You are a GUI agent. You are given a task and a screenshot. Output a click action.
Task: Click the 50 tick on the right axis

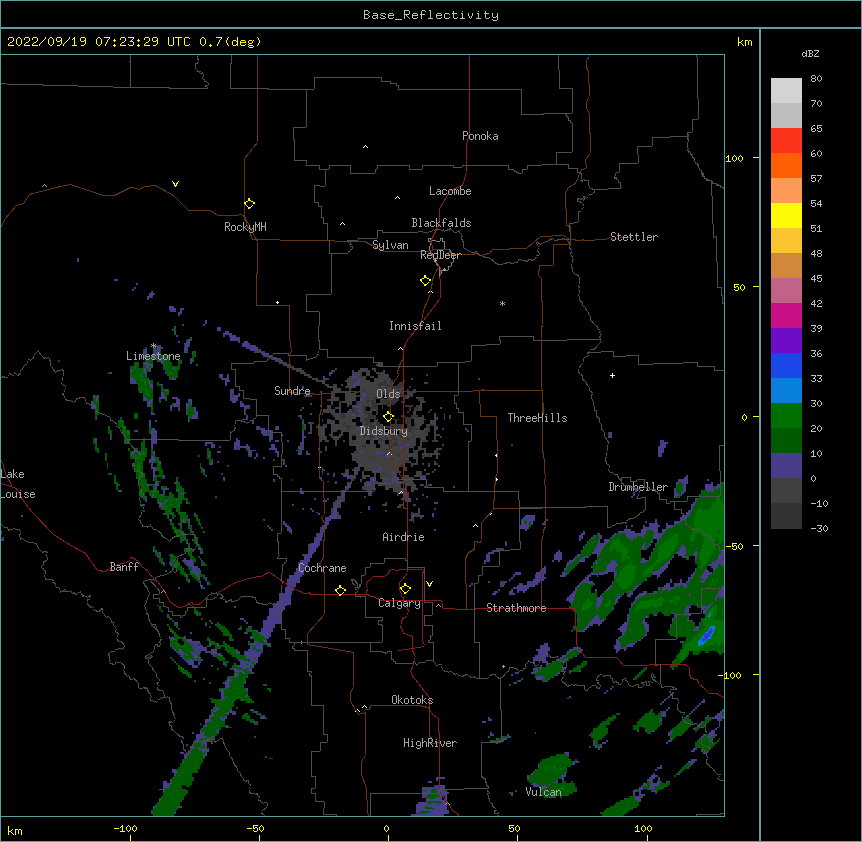pos(739,287)
